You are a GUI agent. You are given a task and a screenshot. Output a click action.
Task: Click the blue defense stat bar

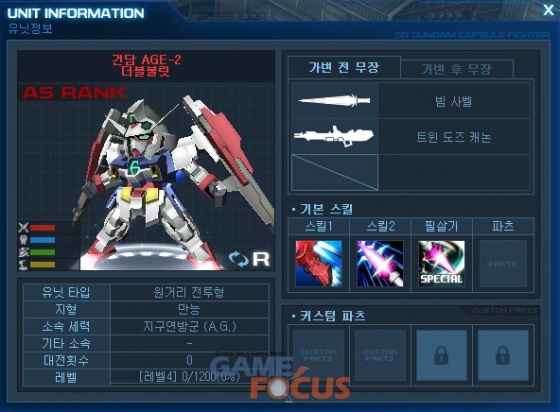42,240
